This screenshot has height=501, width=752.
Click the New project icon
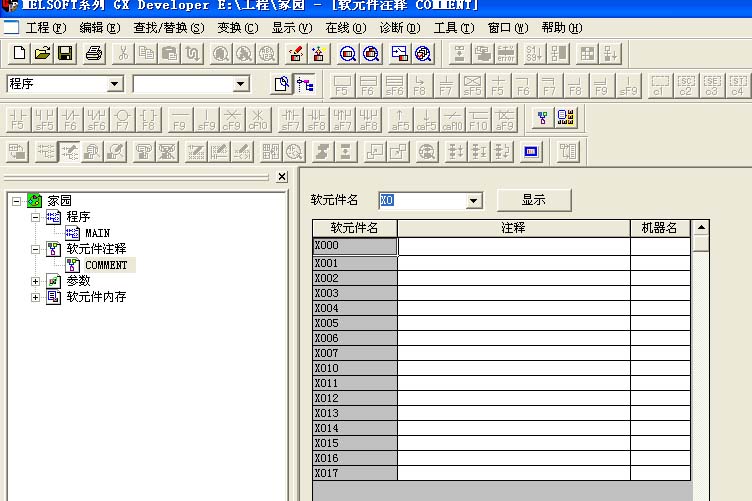[x=19, y=53]
